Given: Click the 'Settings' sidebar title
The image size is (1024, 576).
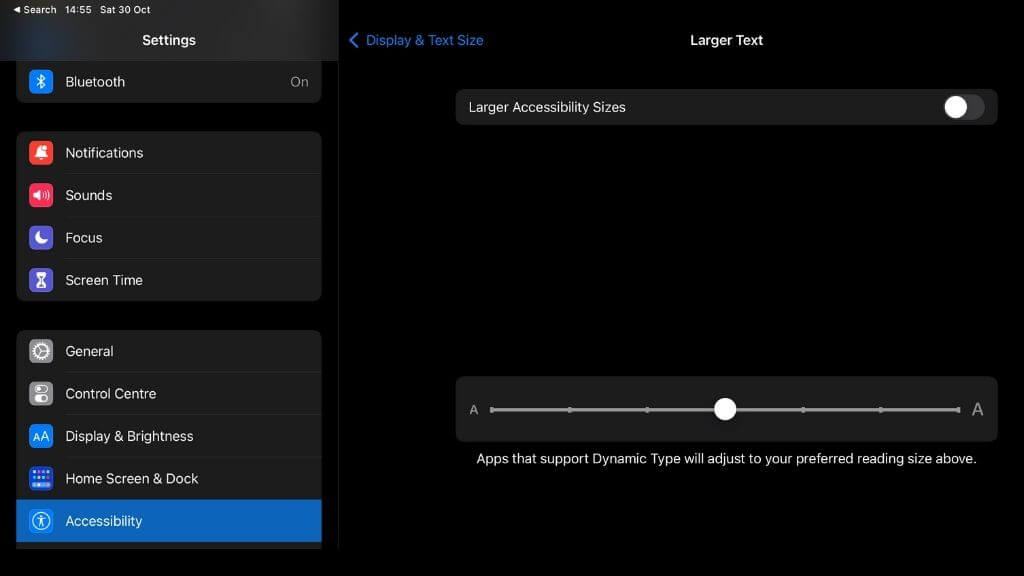Looking at the screenshot, I should tap(169, 40).
